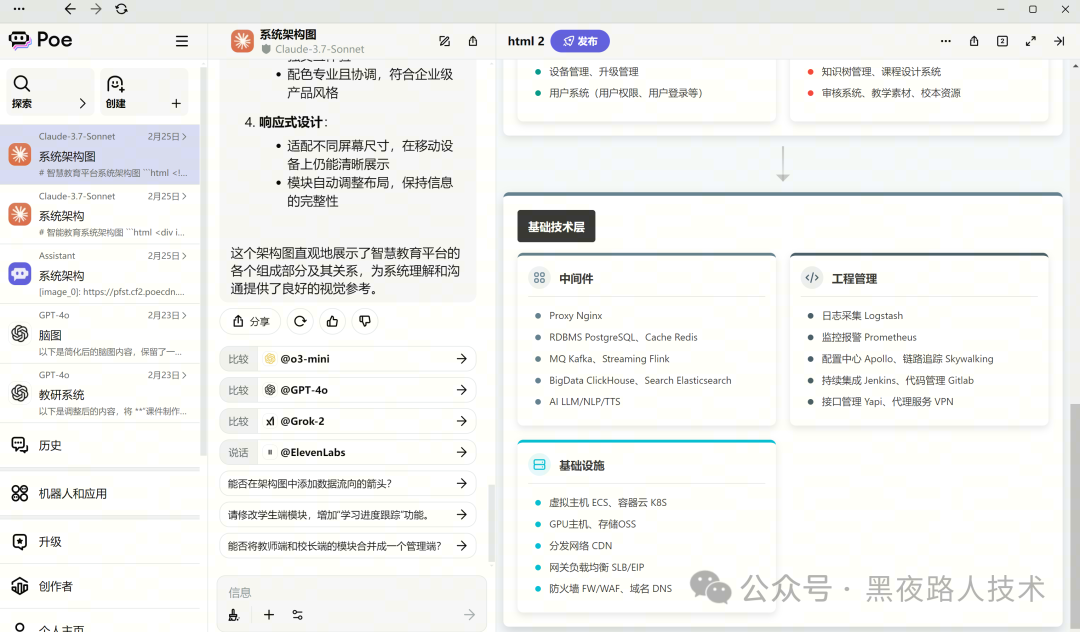The width and height of the screenshot is (1080, 632).
Task: Start a new chat with the edit icon
Action: (x=445, y=41)
